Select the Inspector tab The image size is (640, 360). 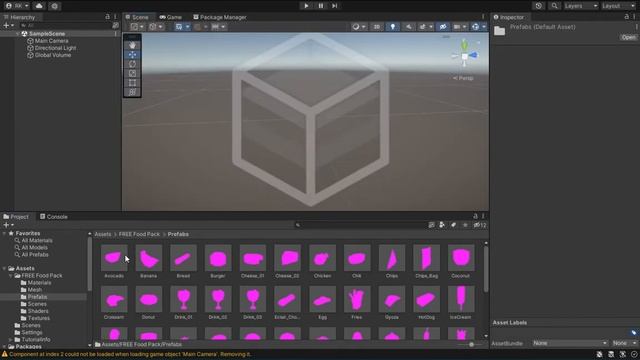tap(509, 17)
